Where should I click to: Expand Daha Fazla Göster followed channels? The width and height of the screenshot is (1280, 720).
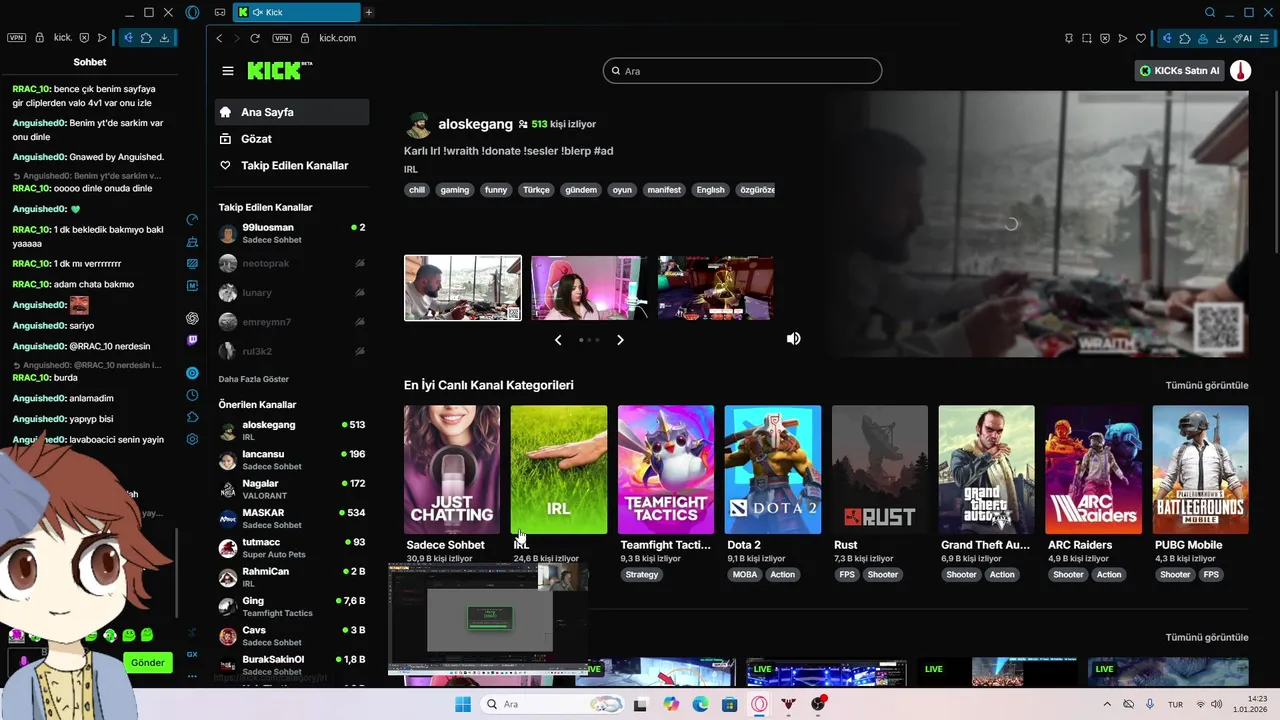coord(253,379)
